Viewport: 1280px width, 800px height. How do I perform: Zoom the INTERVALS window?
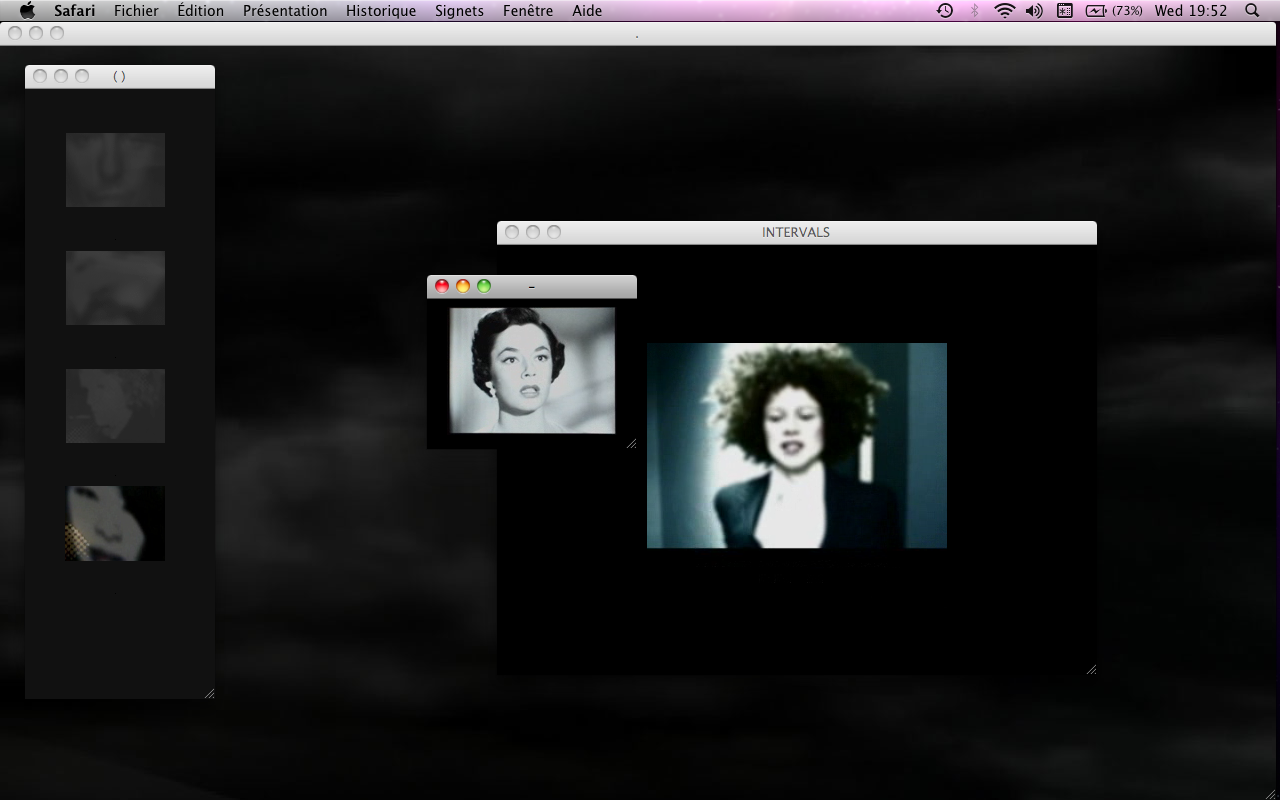pos(554,232)
